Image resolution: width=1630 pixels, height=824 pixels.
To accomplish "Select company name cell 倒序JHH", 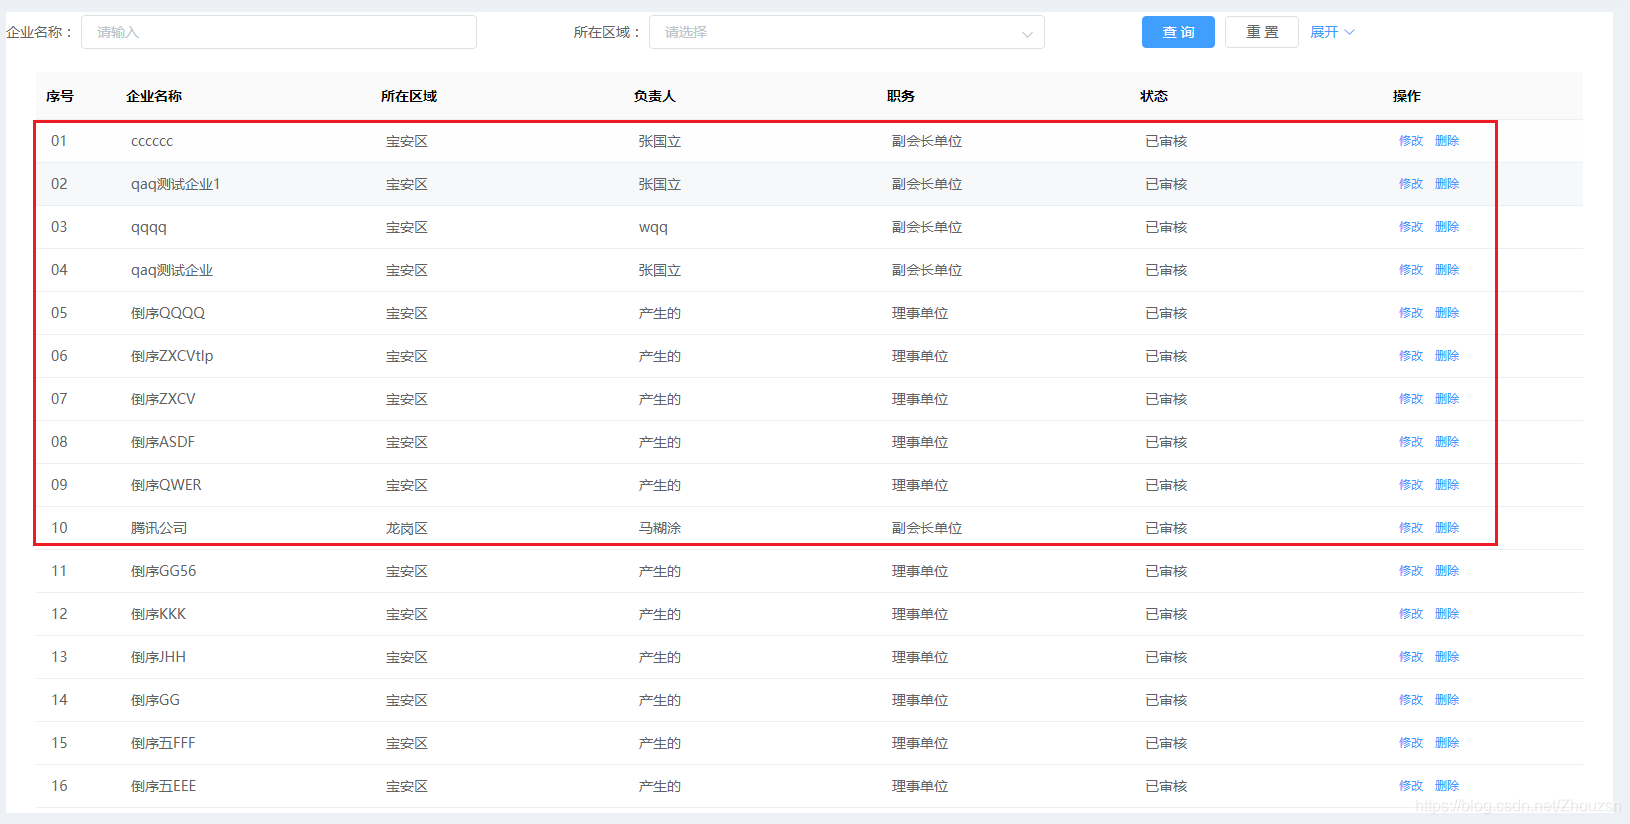I will coord(158,657).
